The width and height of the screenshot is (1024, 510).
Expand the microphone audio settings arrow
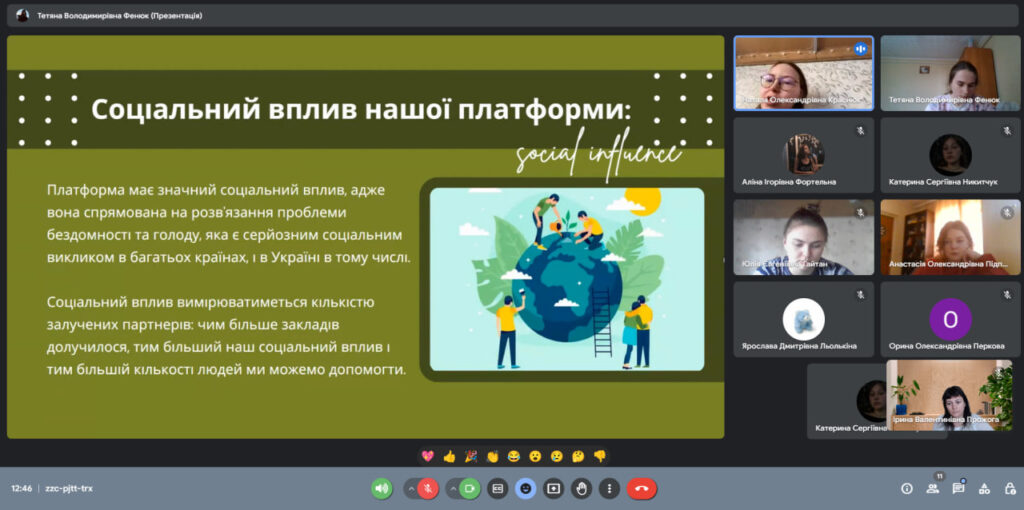(410, 489)
